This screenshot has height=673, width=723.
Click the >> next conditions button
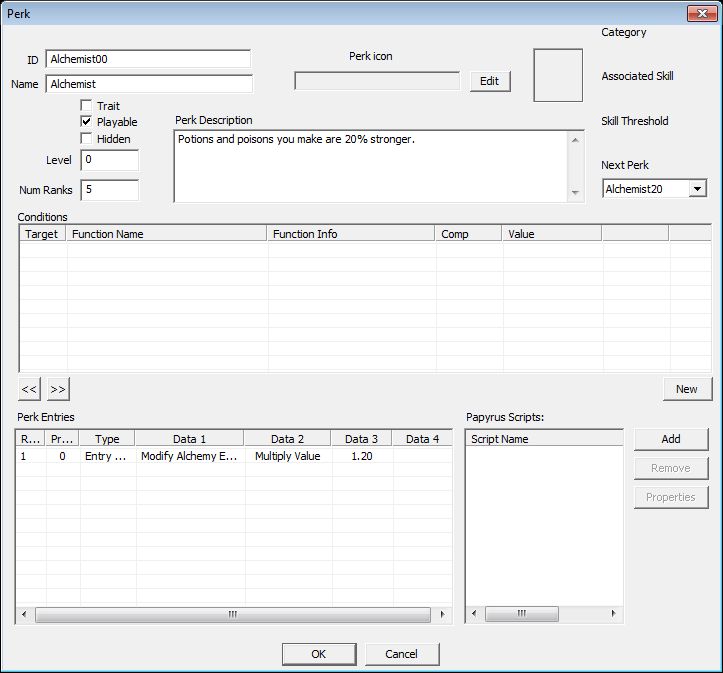(x=58, y=389)
